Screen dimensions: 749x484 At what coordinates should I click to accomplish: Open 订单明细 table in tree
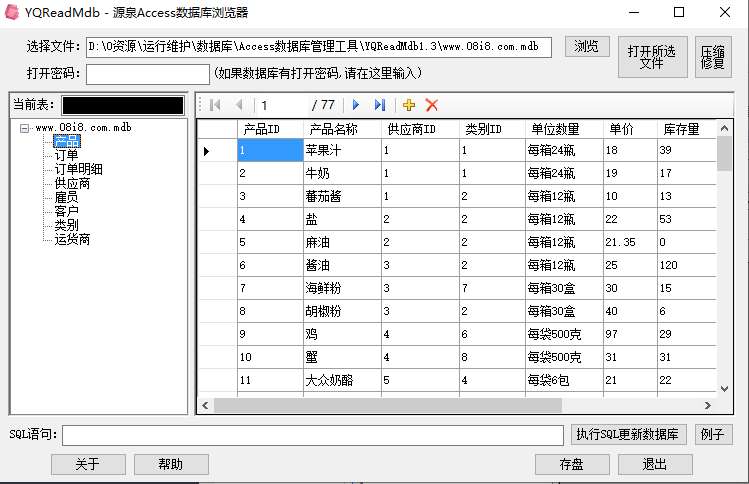[78, 169]
